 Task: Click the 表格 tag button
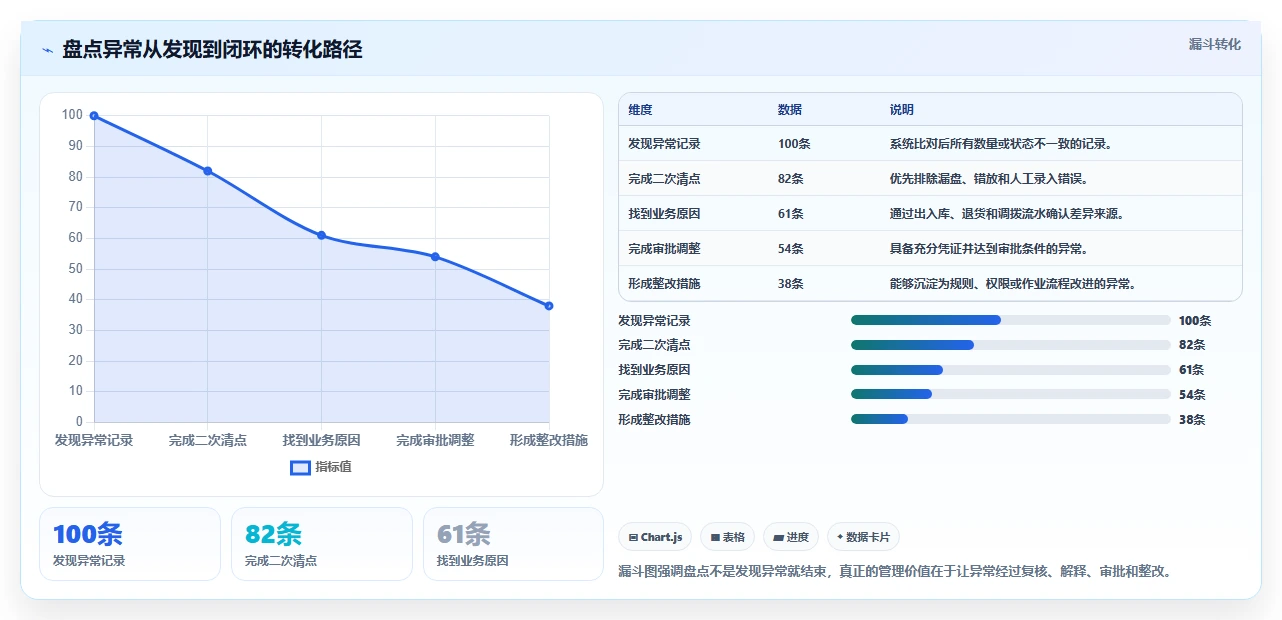coord(727,537)
